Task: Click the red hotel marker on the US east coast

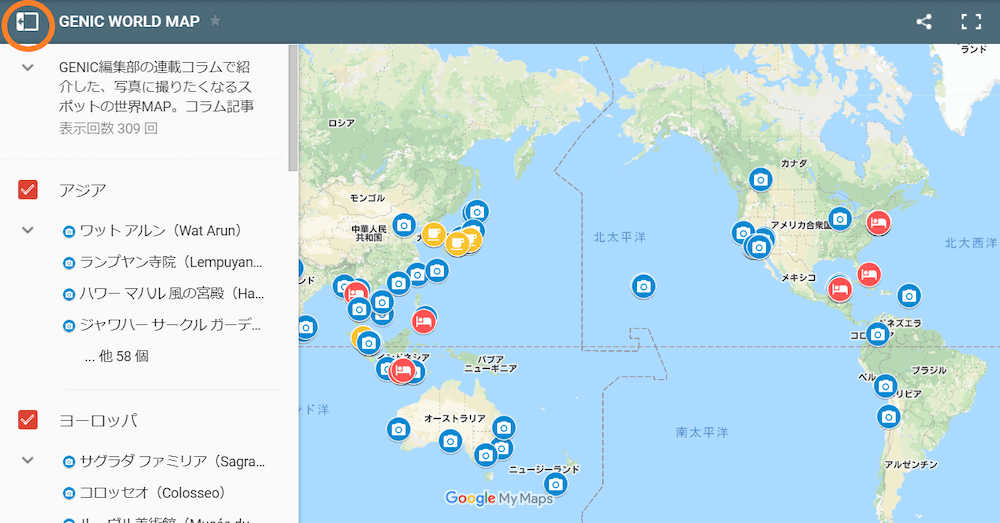Action: pyautogui.click(x=878, y=222)
